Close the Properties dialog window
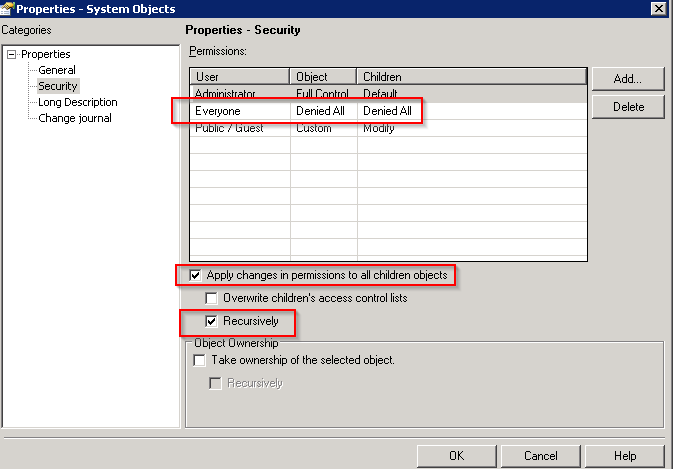This screenshot has width=673, height=469. coord(658,9)
